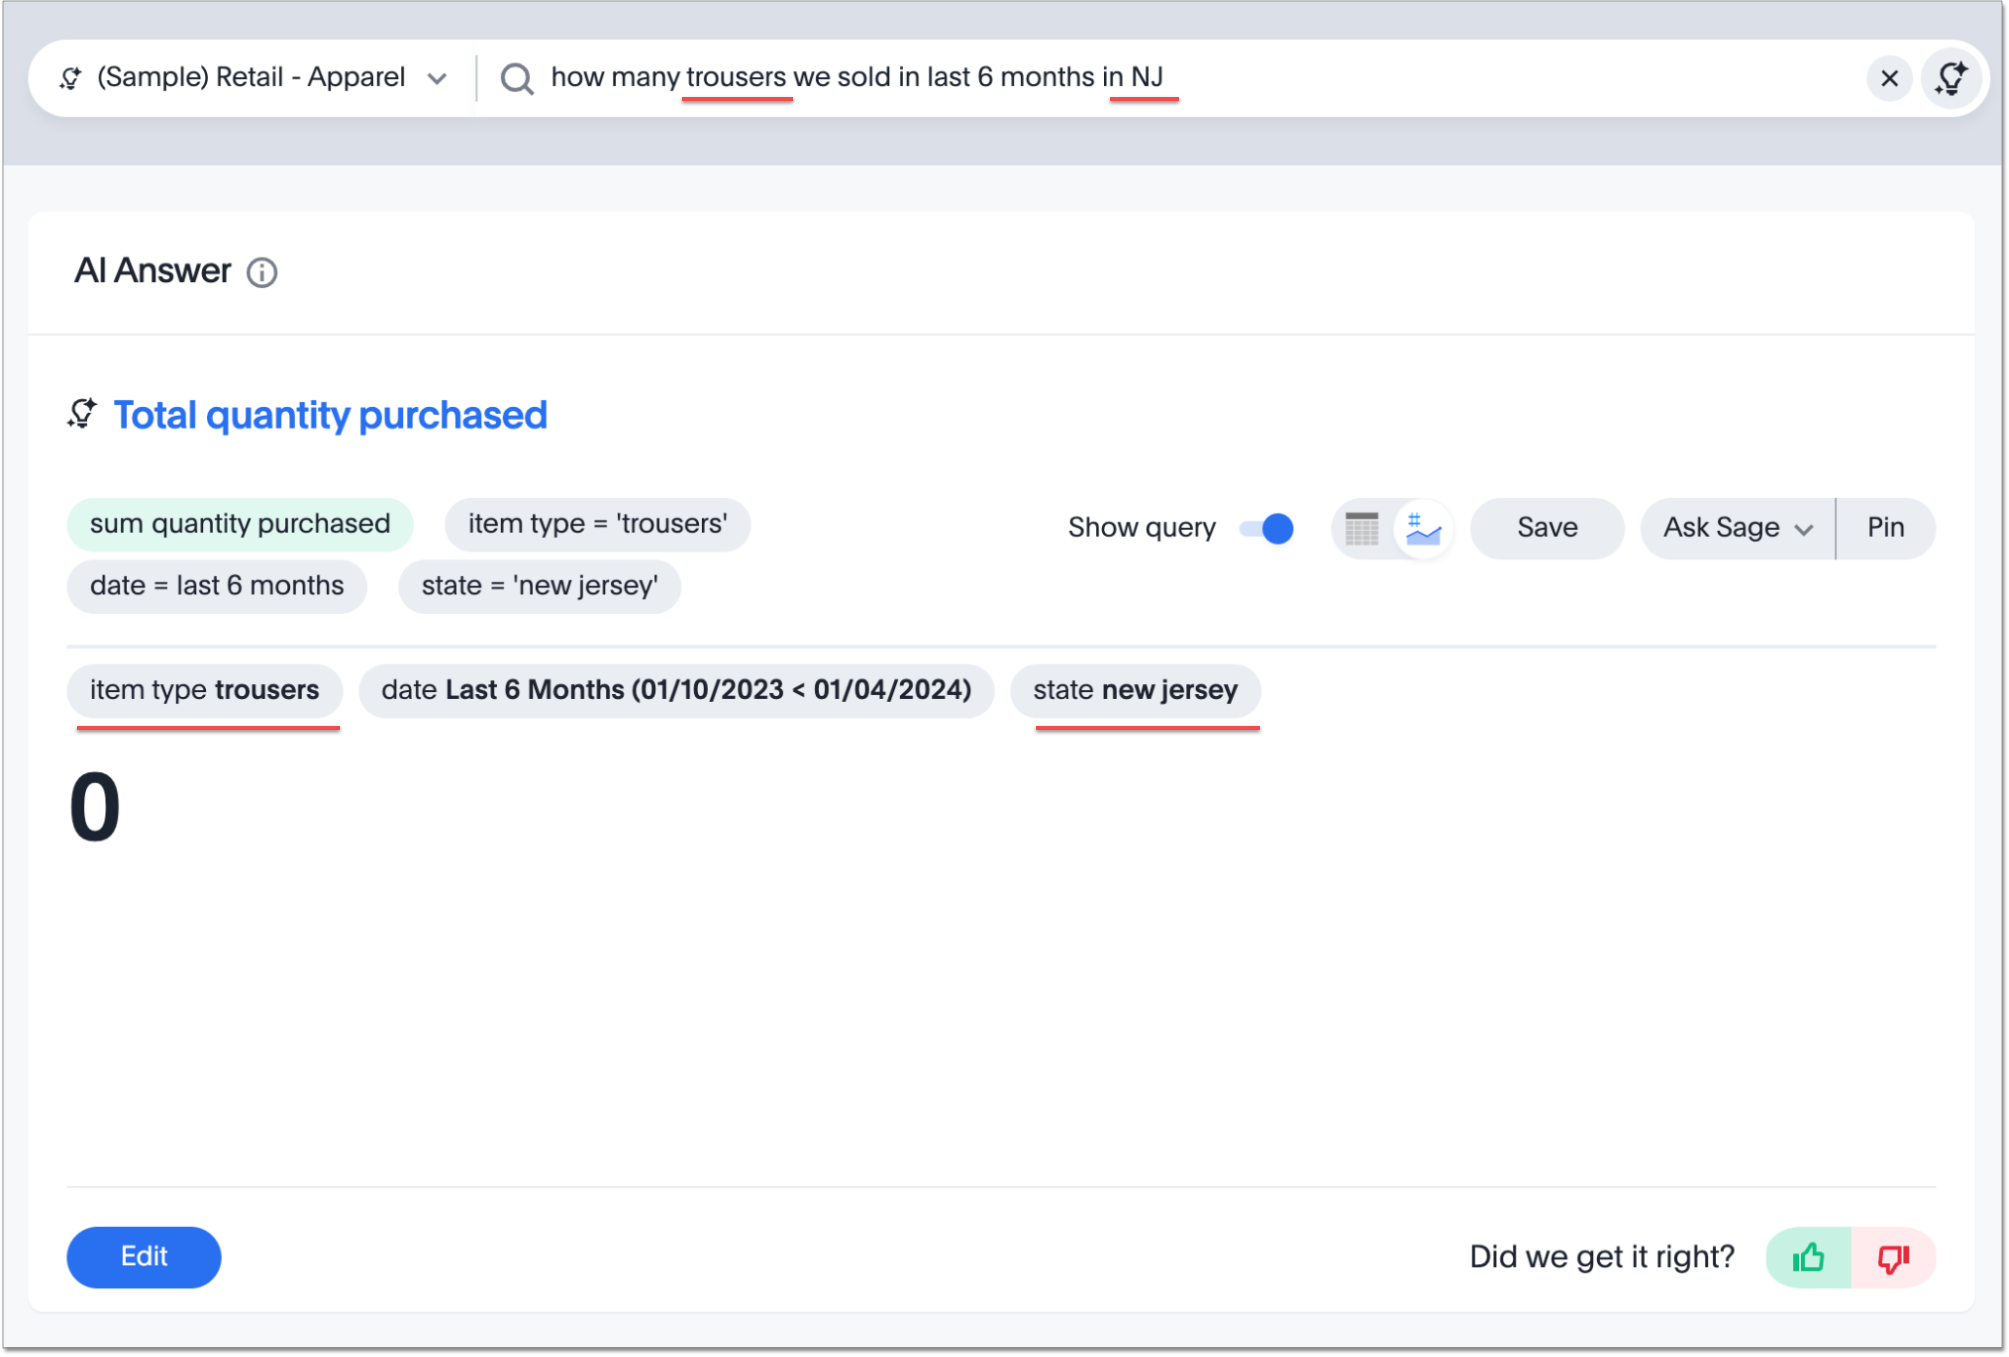Image resolution: width=2009 pixels, height=1357 pixels.
Task: Click the state new jersey filter expander
Action: pyautogui.click(x=1134, y=689)
